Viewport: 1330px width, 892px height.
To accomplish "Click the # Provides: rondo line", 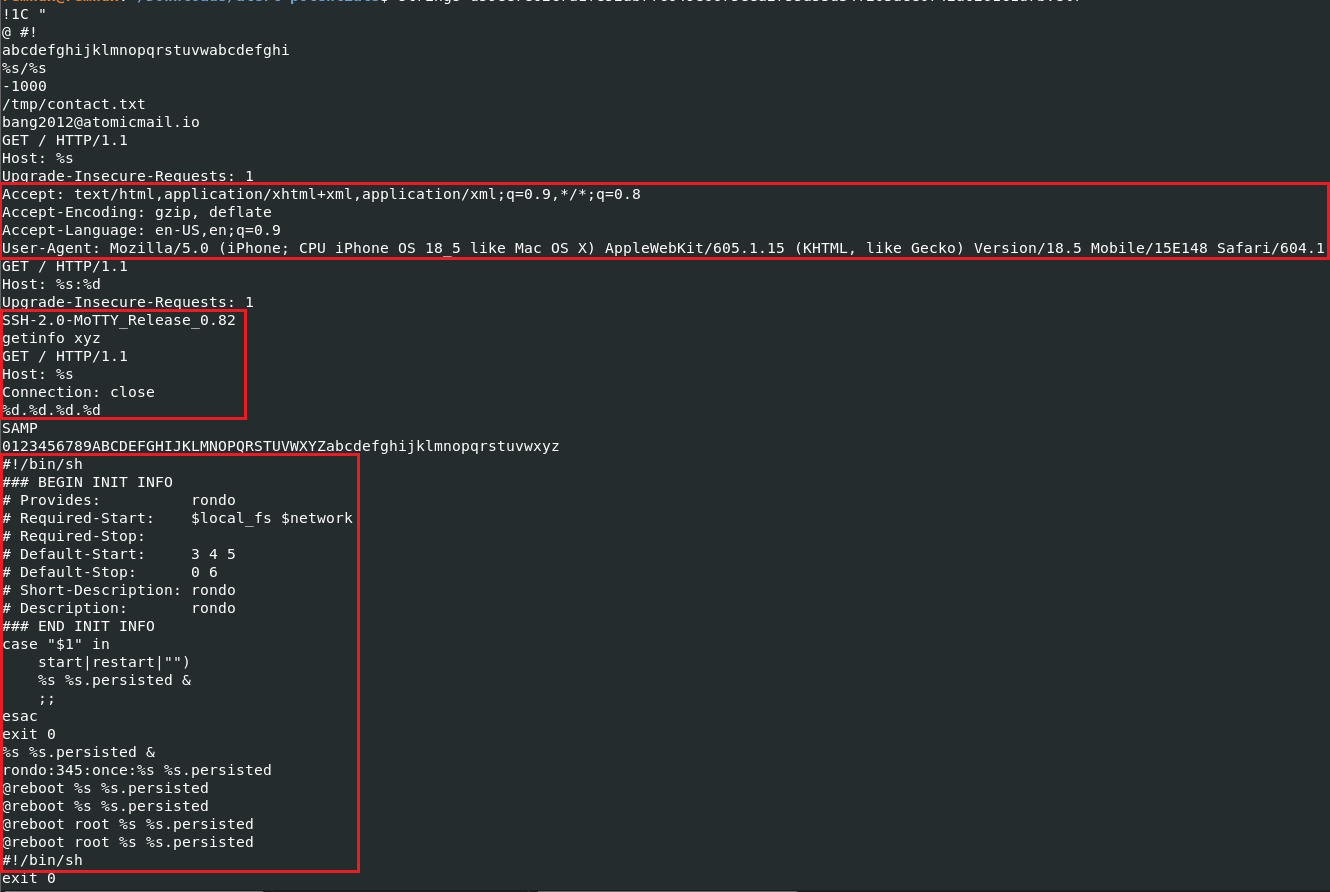I will (x=119, y=500).
